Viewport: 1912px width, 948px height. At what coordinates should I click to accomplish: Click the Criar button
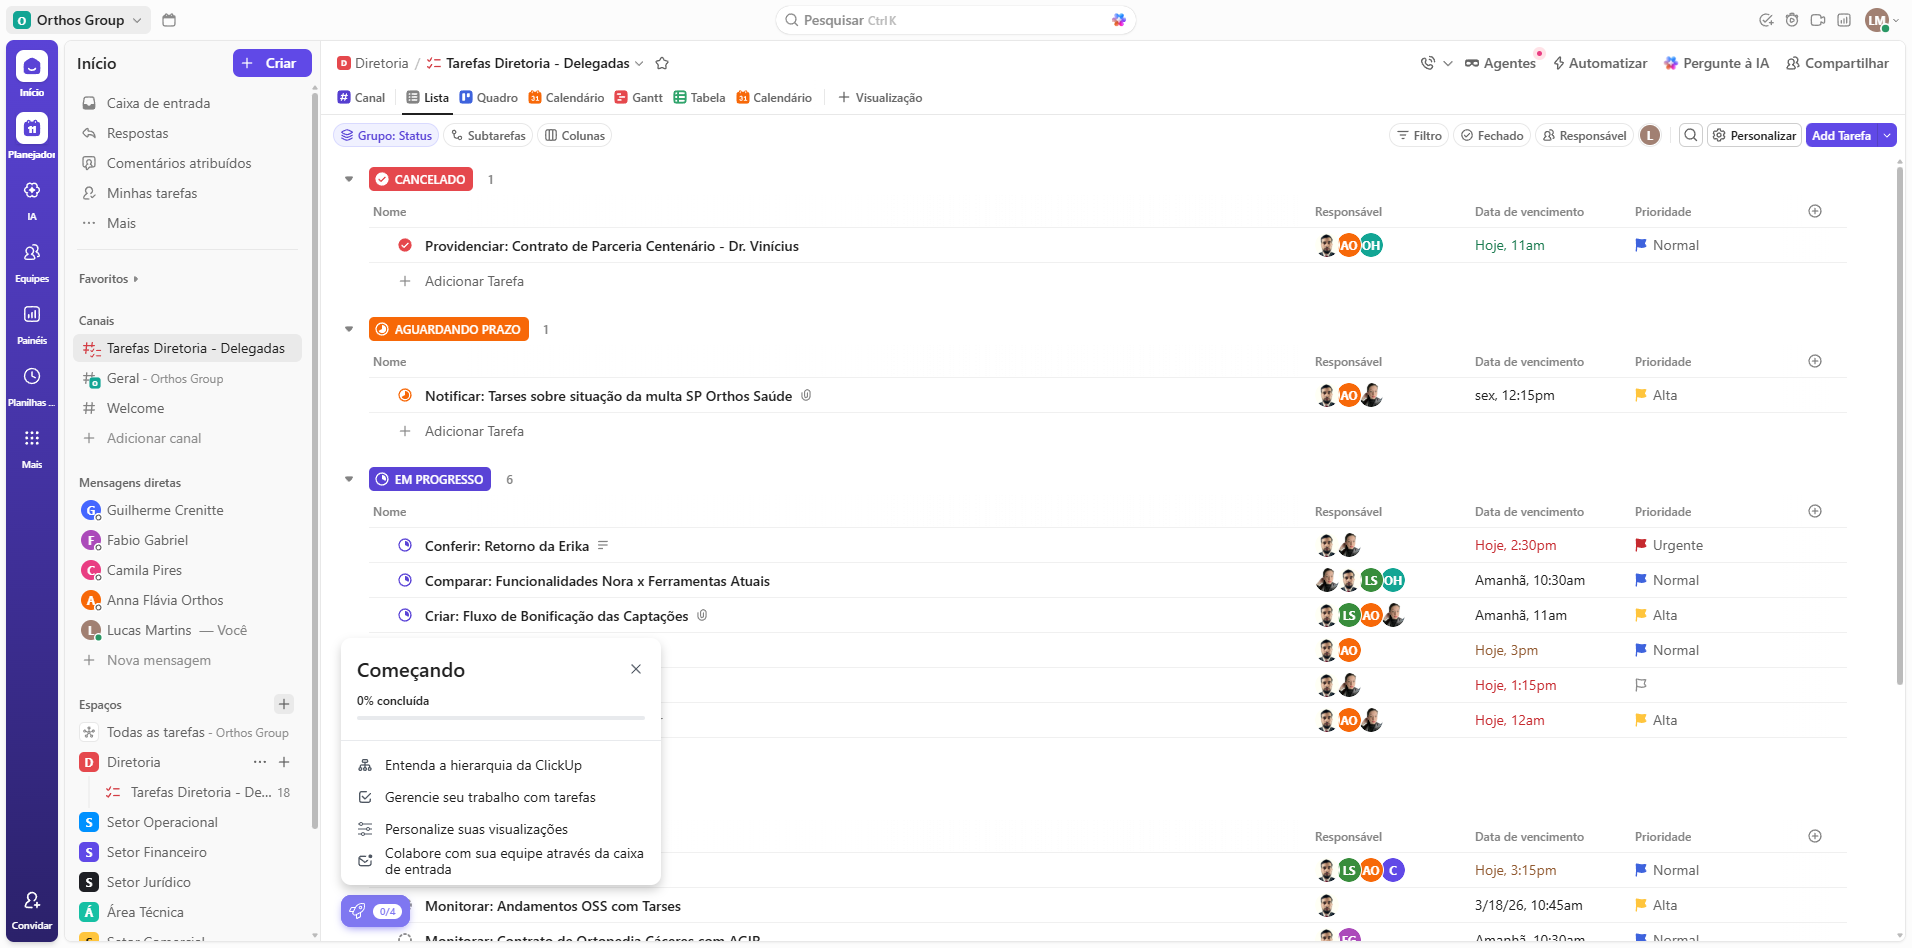(272, 63)
